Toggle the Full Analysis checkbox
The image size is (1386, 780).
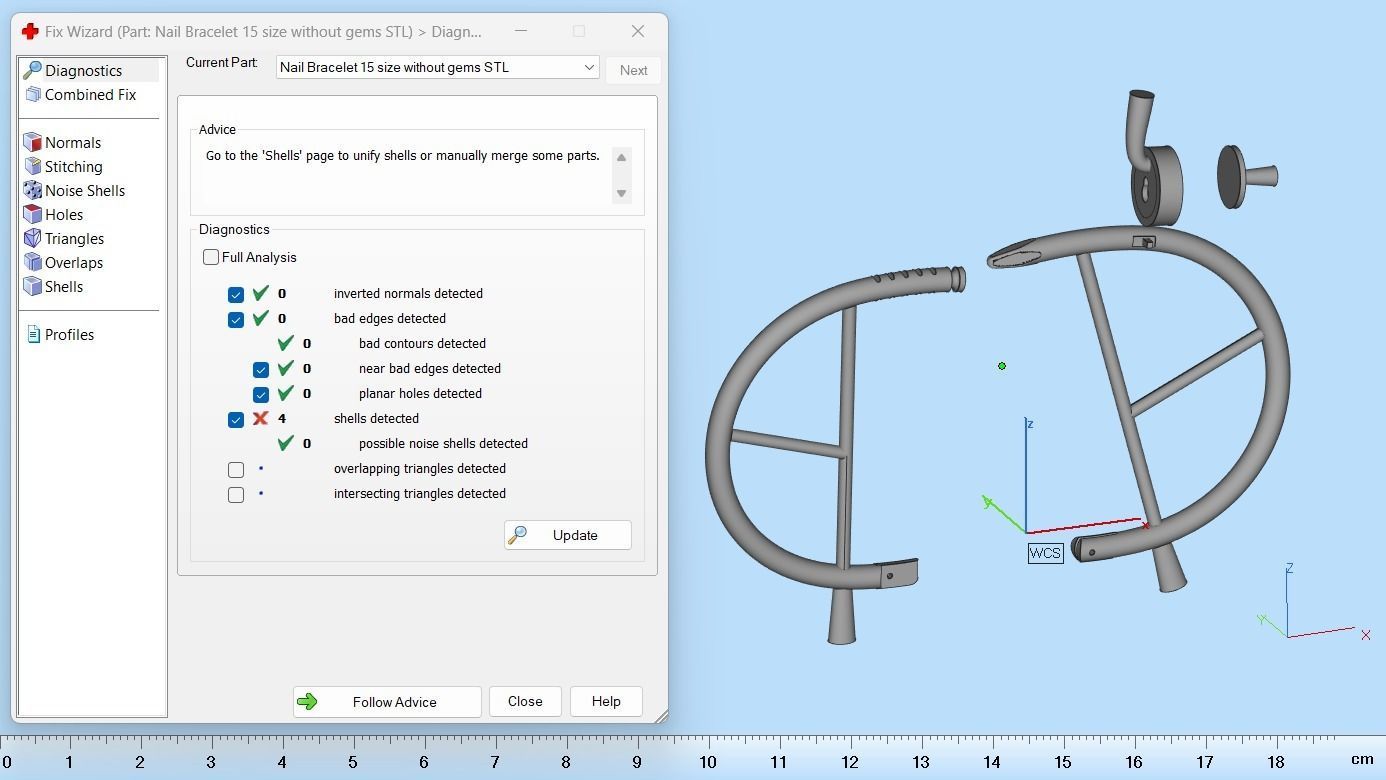[x=211, y=257]
